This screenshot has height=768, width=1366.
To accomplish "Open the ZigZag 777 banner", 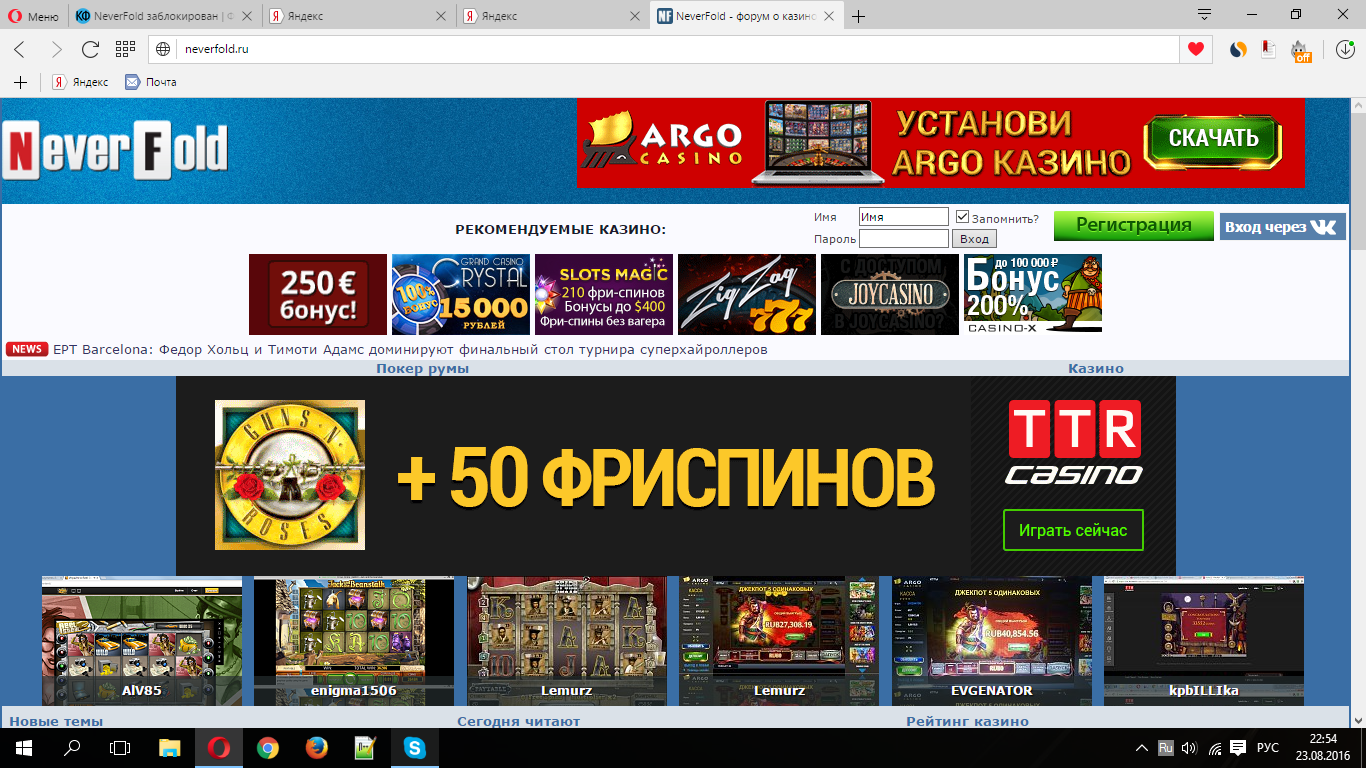I will pos(747,294).
